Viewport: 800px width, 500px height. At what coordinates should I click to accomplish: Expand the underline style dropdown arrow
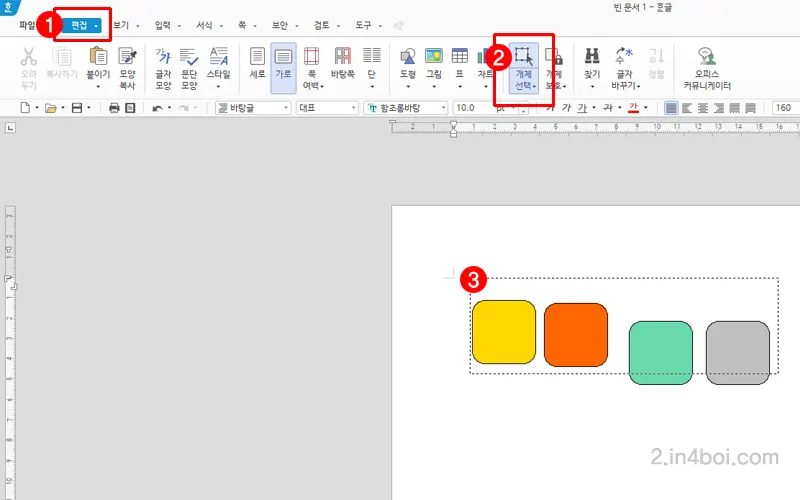(x=594, y=108)
